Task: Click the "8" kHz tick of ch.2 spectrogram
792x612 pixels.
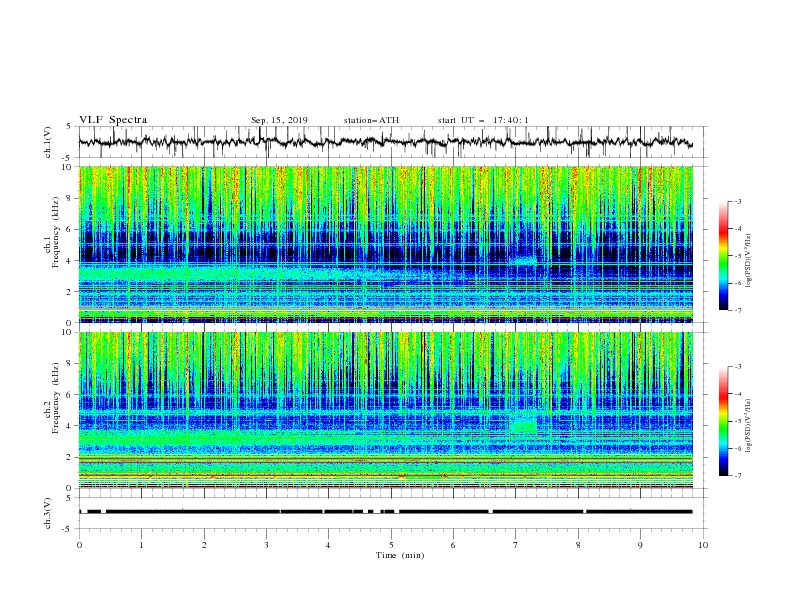Action: click(71, 364)
